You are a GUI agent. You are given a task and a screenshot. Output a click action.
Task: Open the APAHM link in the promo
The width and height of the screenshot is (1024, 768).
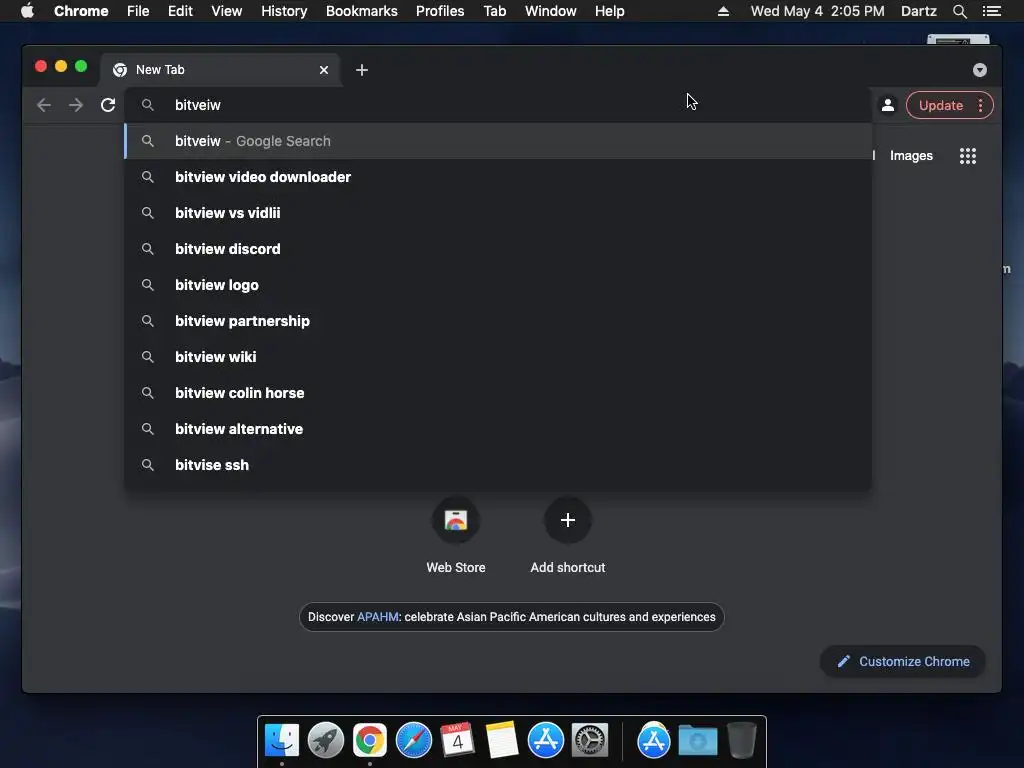(x=377, y=616)
